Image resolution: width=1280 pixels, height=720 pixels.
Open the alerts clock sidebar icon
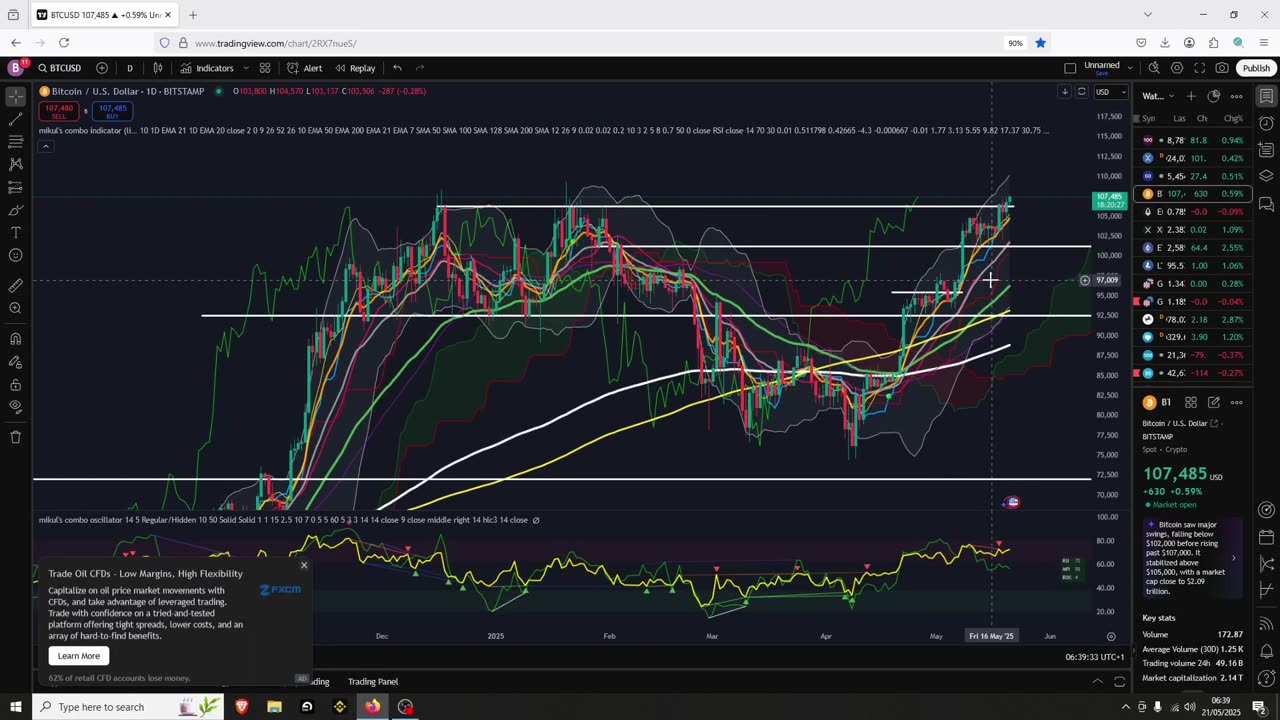[x=1266, y=123]
